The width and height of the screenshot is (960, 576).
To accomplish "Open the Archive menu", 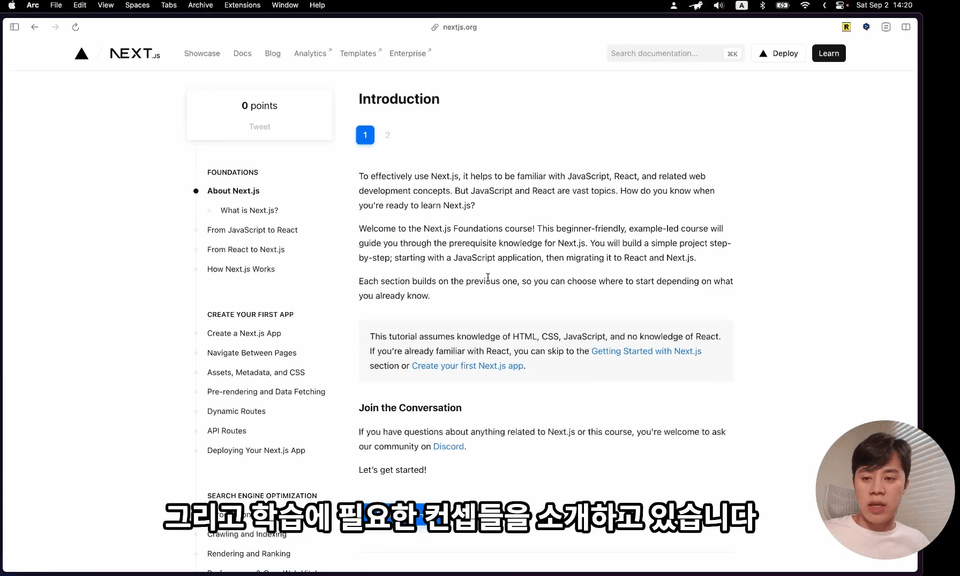I will pos(200,5).
